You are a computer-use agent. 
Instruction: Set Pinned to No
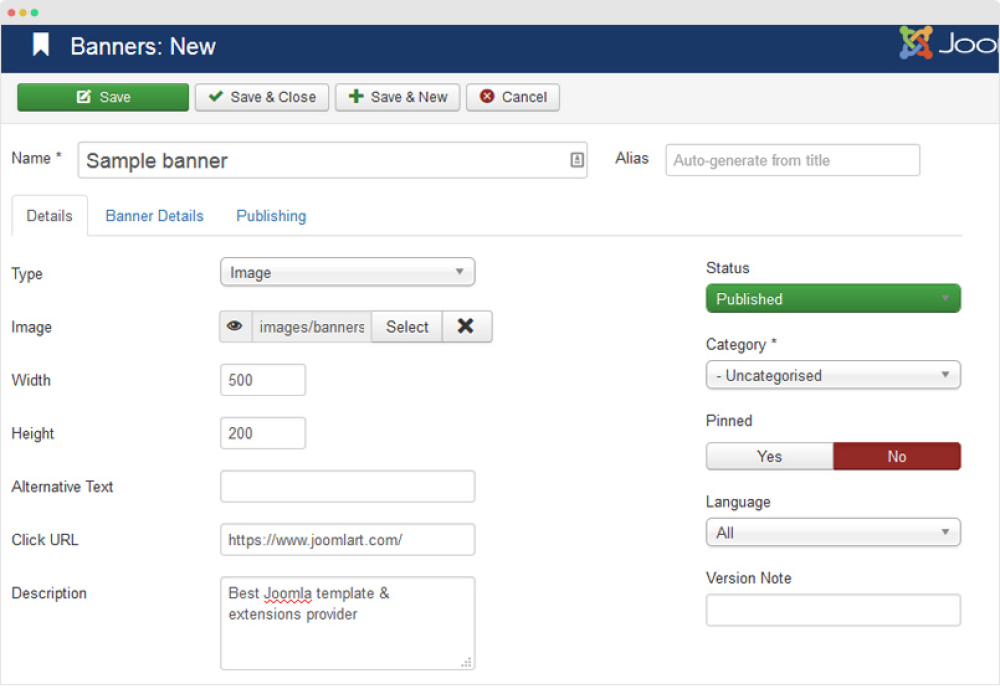coord(896,456)
